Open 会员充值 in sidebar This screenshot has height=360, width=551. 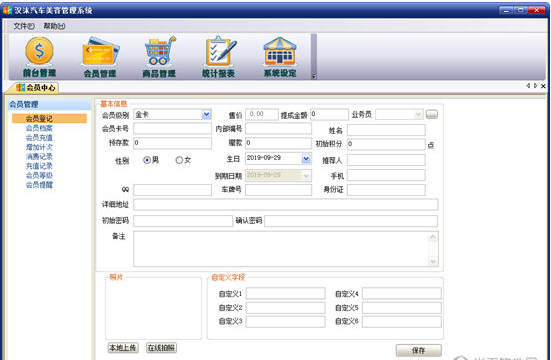tap(39, 137)
